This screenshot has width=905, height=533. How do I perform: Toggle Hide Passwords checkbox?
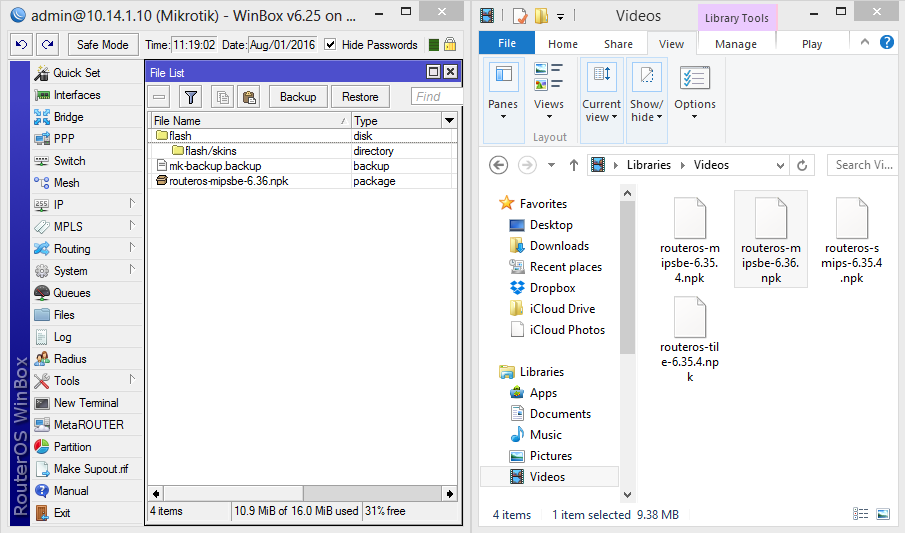tap(330, 44)
